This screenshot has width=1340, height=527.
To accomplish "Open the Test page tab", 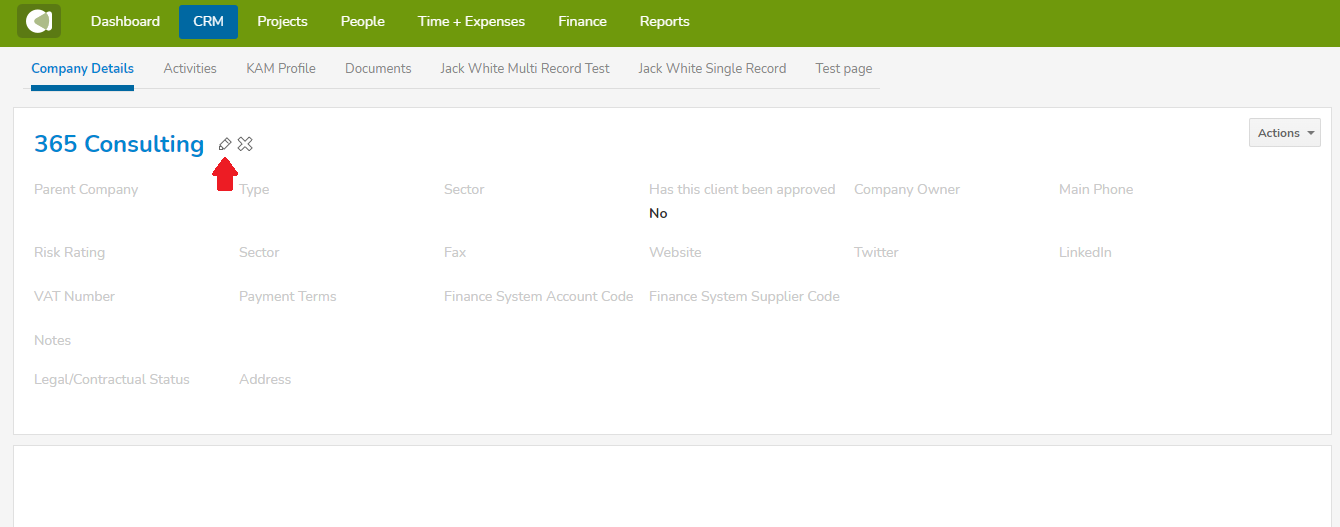I will pos(843,69).
